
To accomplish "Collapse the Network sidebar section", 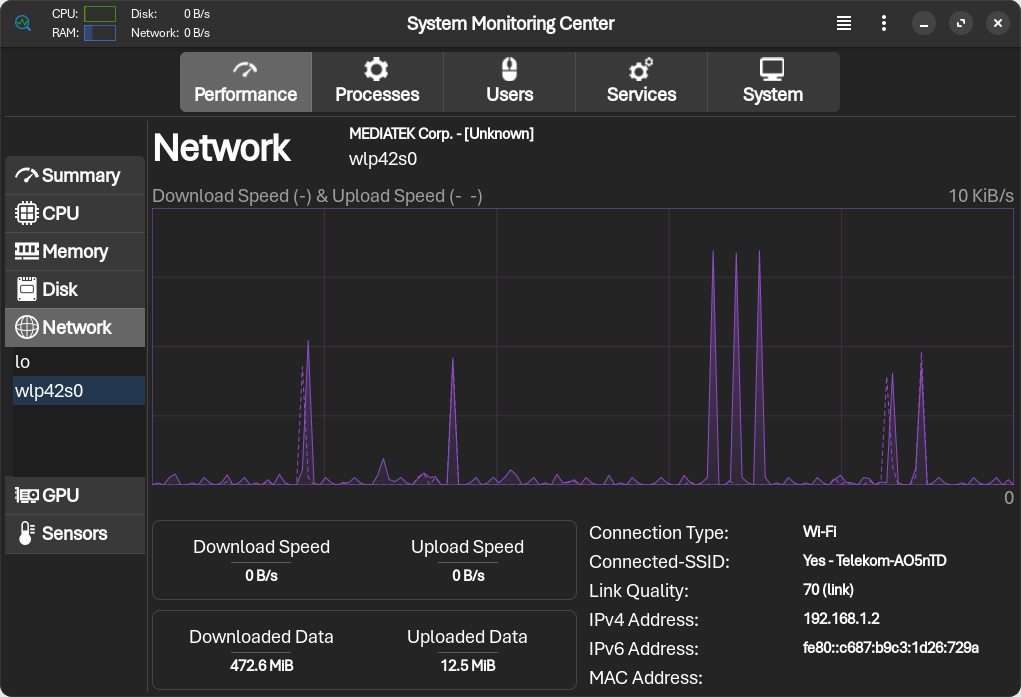I will [x=75, y=328].
